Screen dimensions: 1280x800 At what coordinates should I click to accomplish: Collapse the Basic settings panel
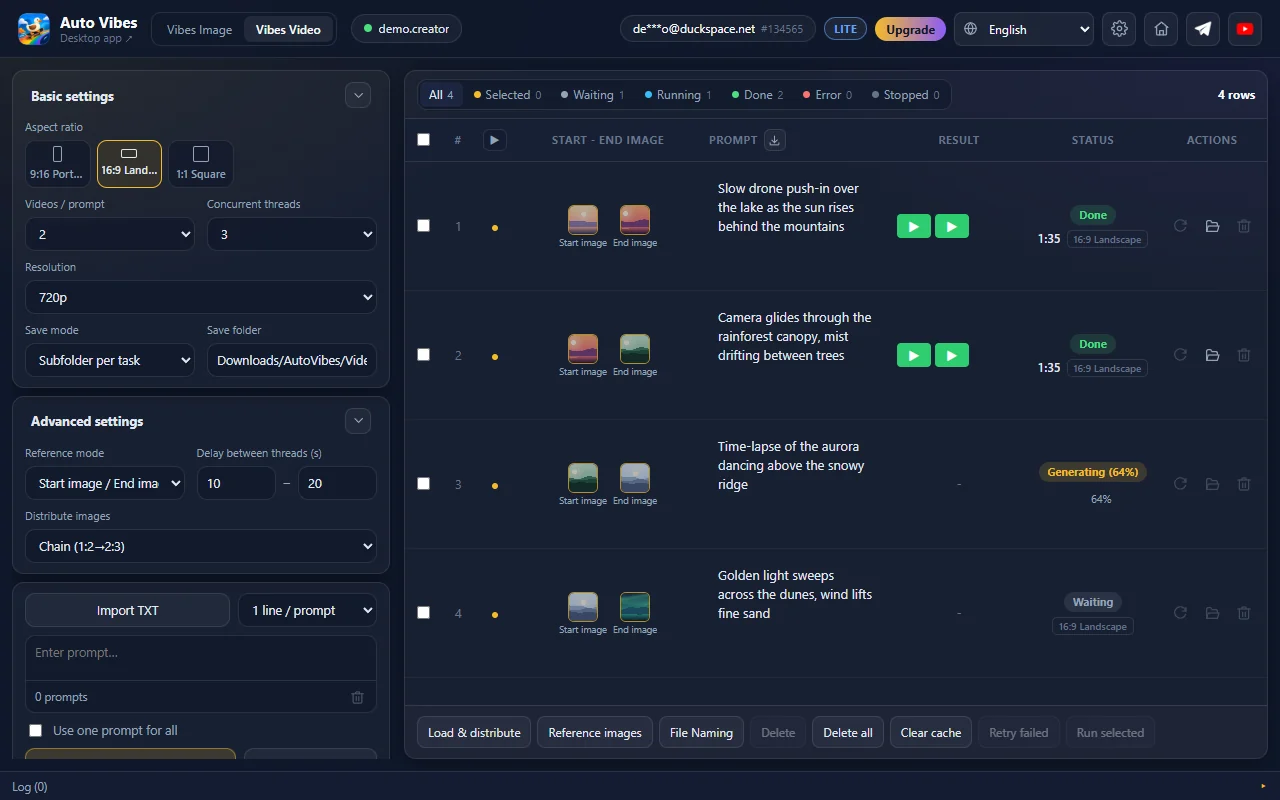(358, 96)
